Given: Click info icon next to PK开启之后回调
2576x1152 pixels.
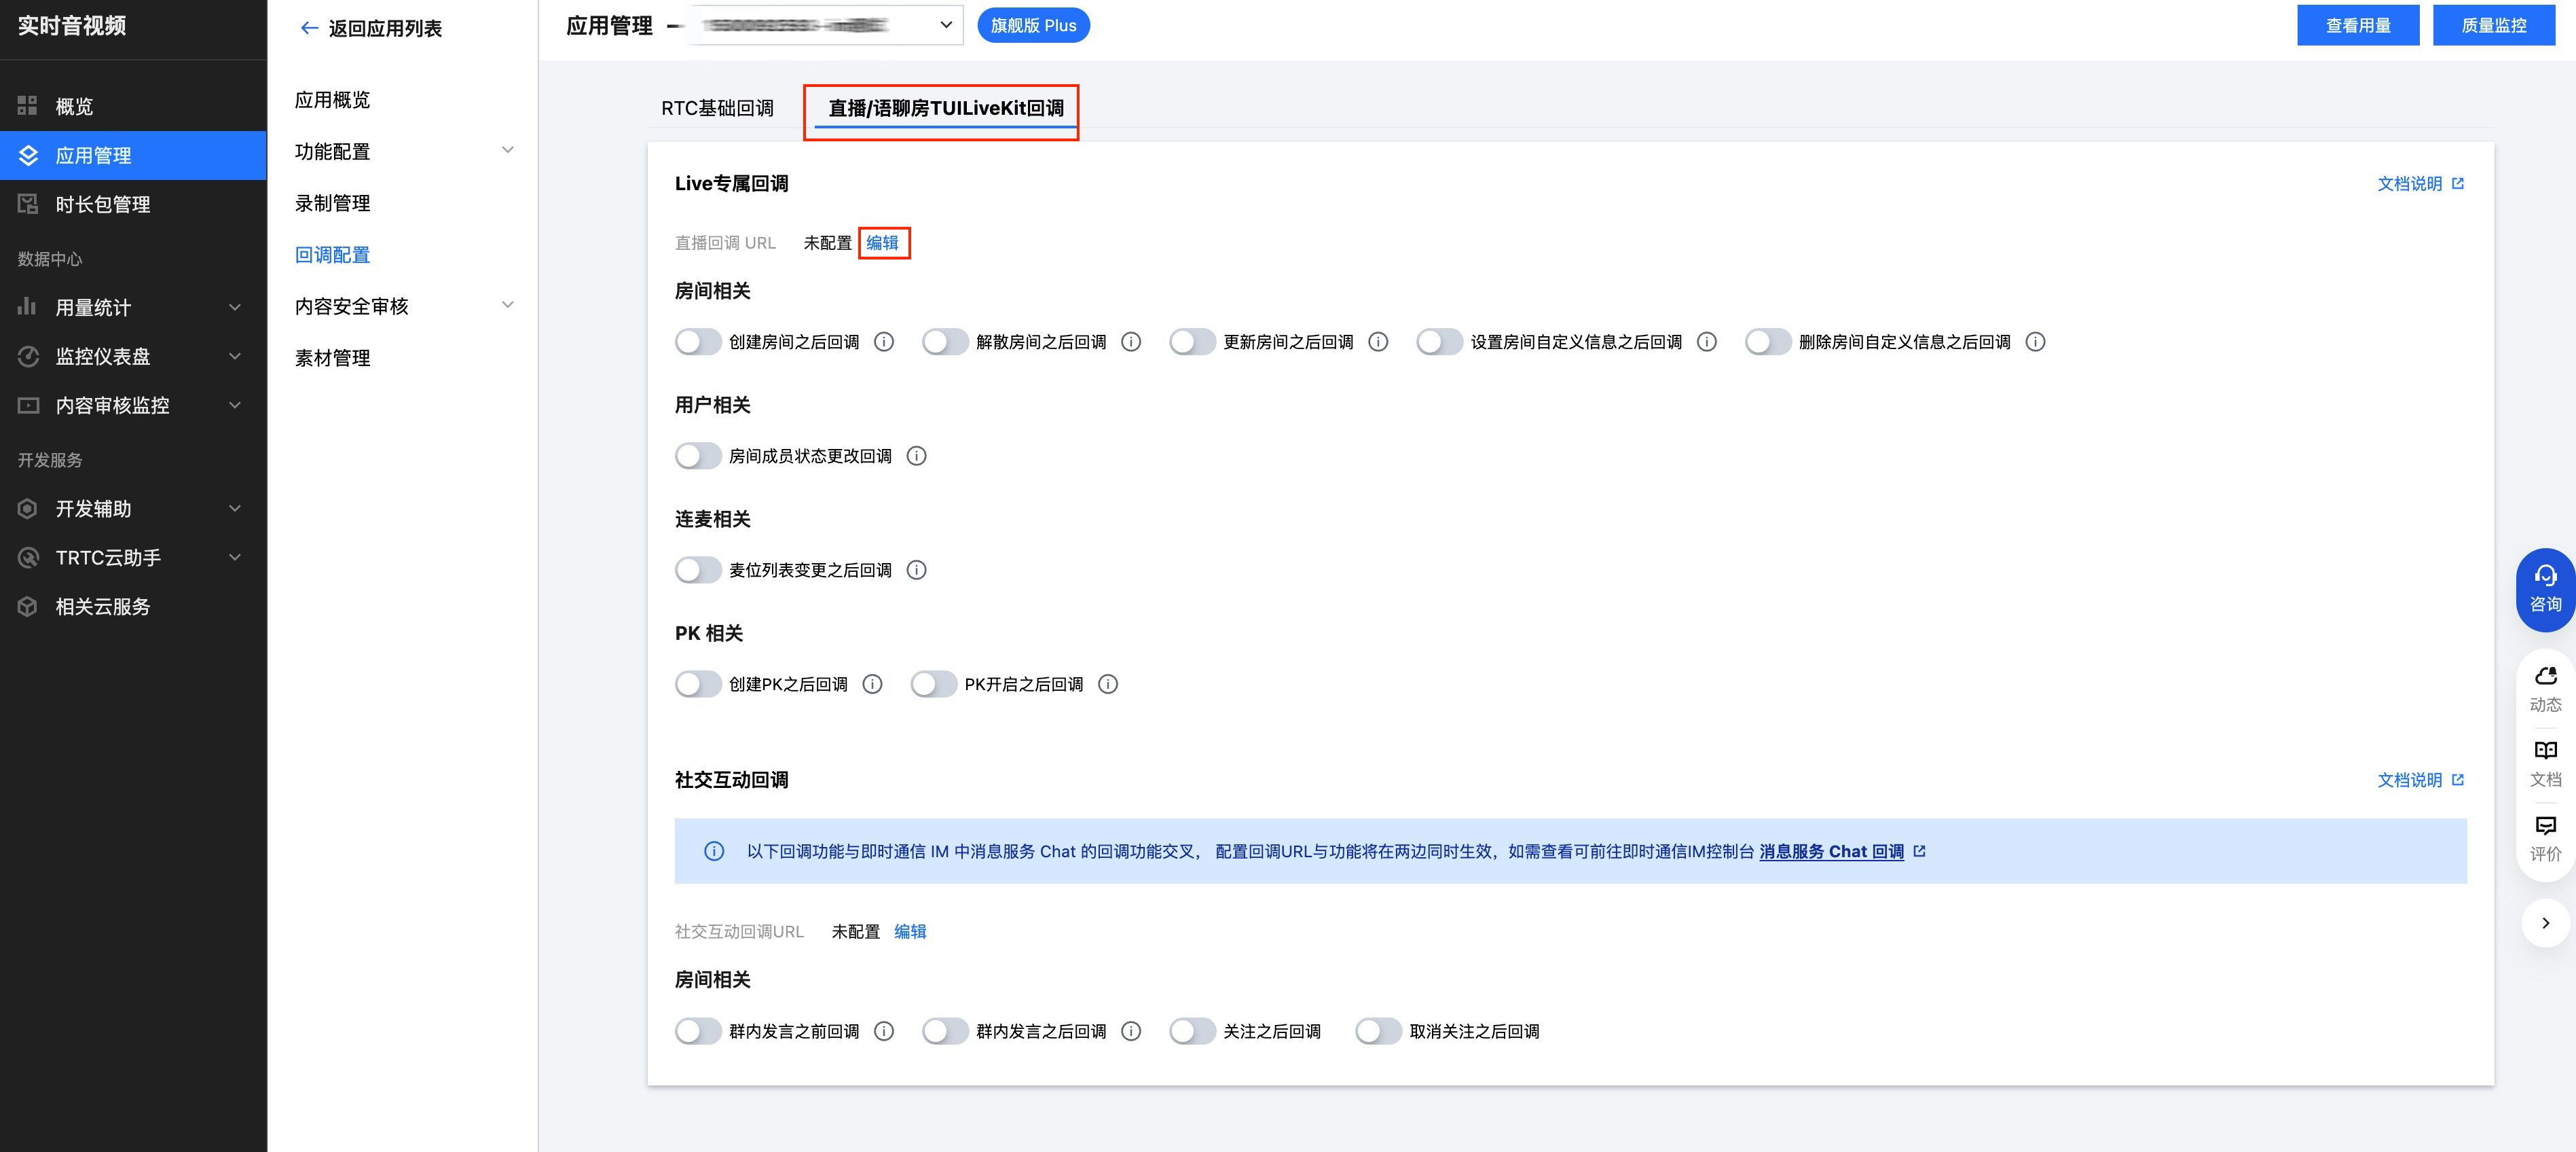Looking at the screenshot, I should (1108, 684).
